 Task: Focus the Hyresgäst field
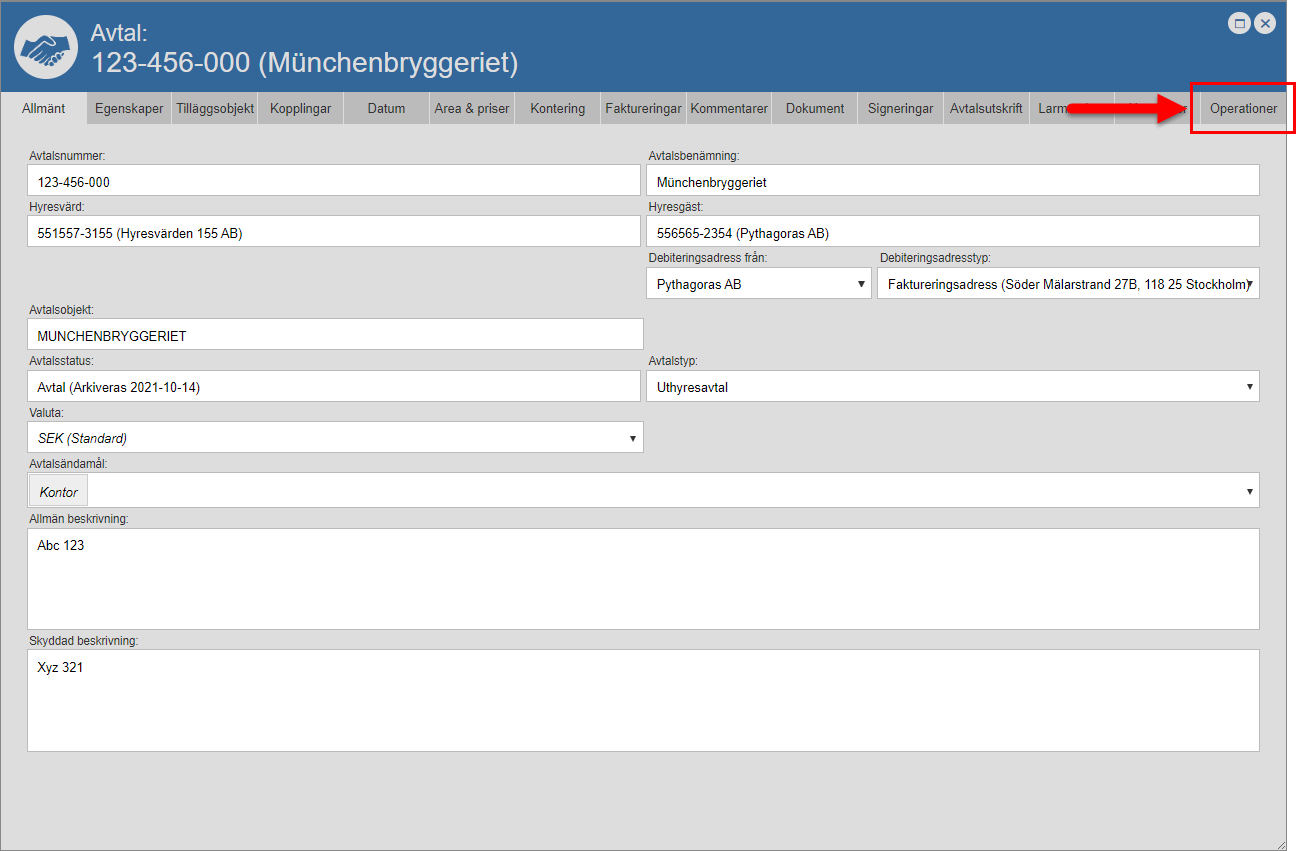[952, 232]
